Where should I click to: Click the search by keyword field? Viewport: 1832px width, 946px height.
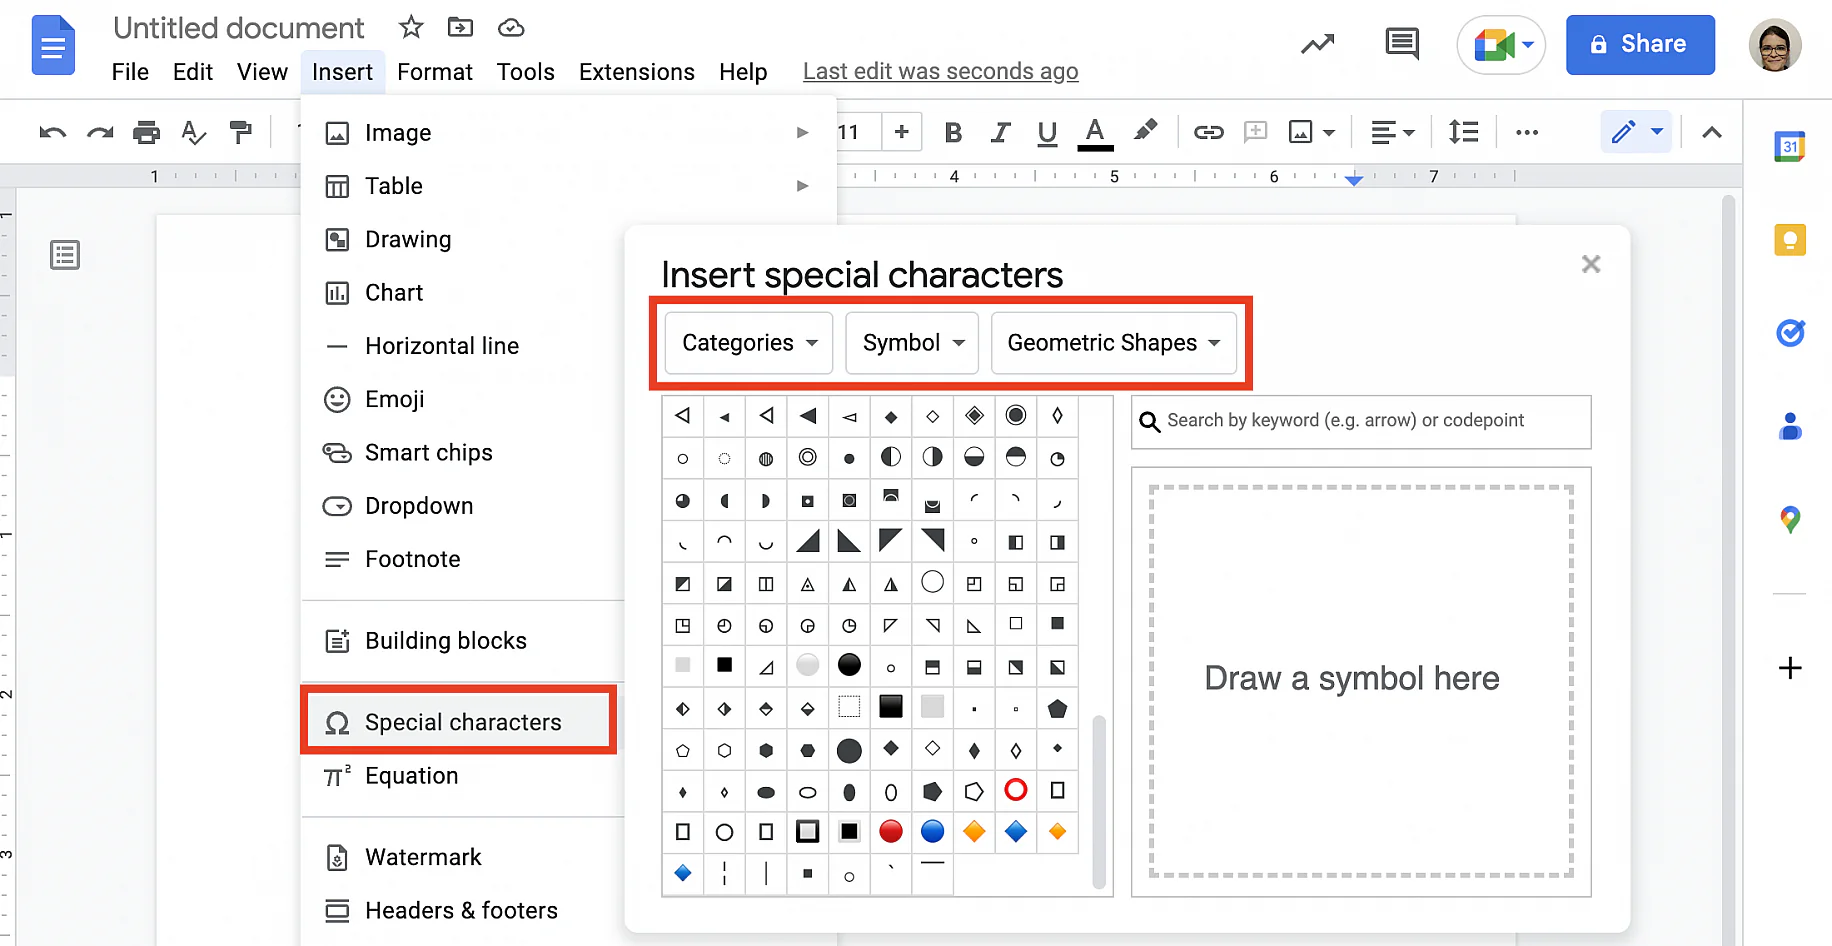(x=1360, y=421)
